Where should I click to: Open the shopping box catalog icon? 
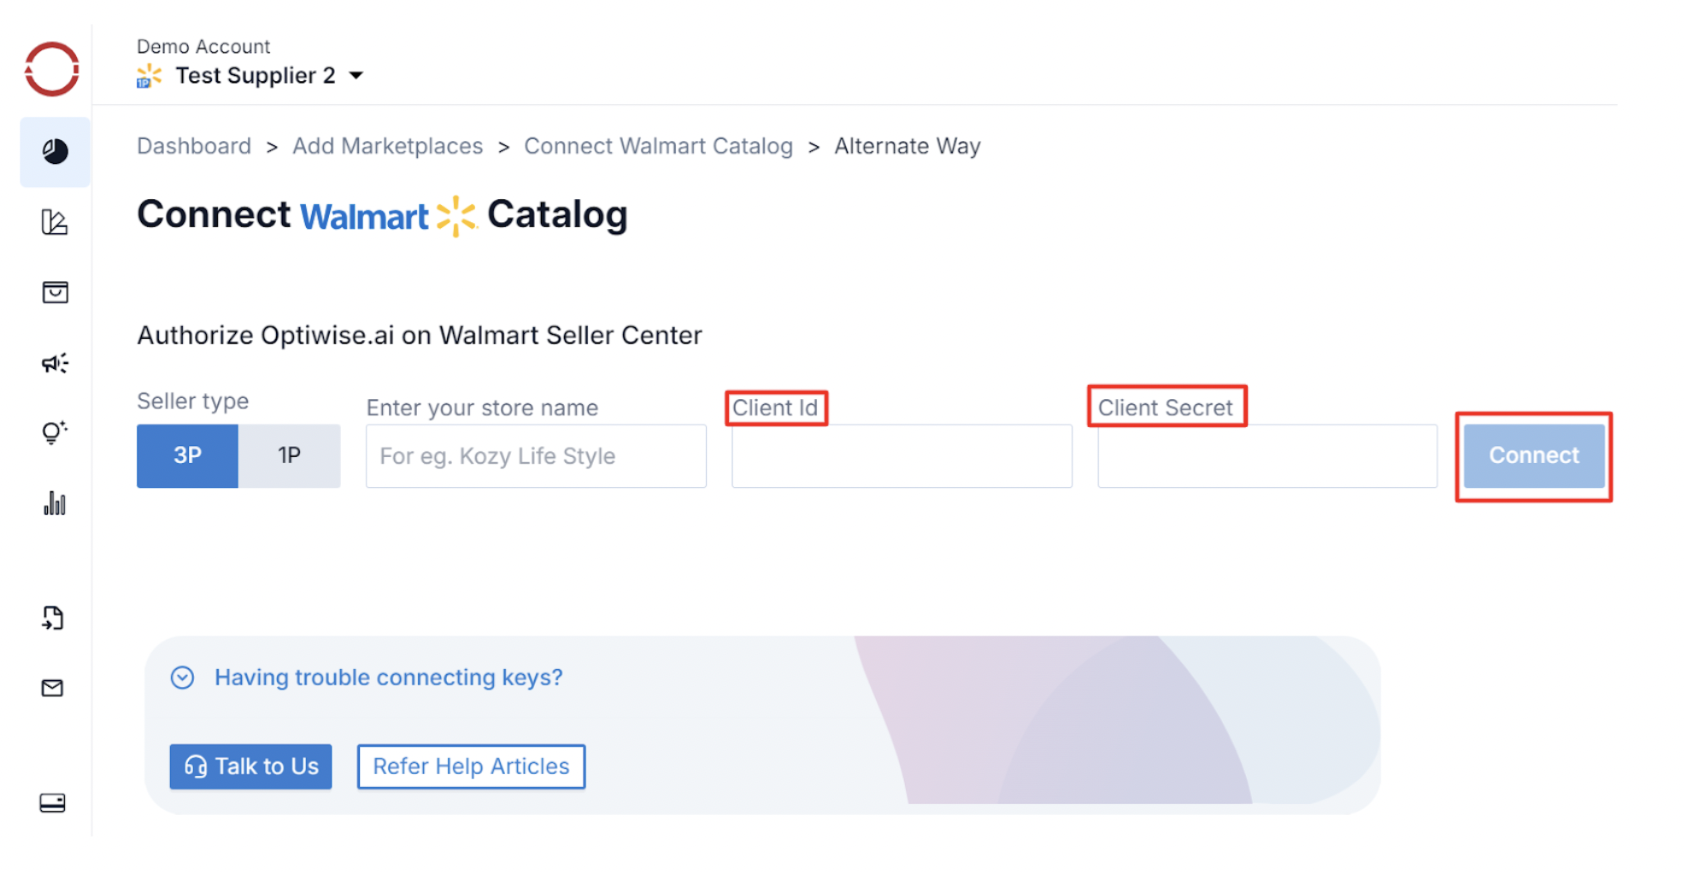[x=55, y=292]
